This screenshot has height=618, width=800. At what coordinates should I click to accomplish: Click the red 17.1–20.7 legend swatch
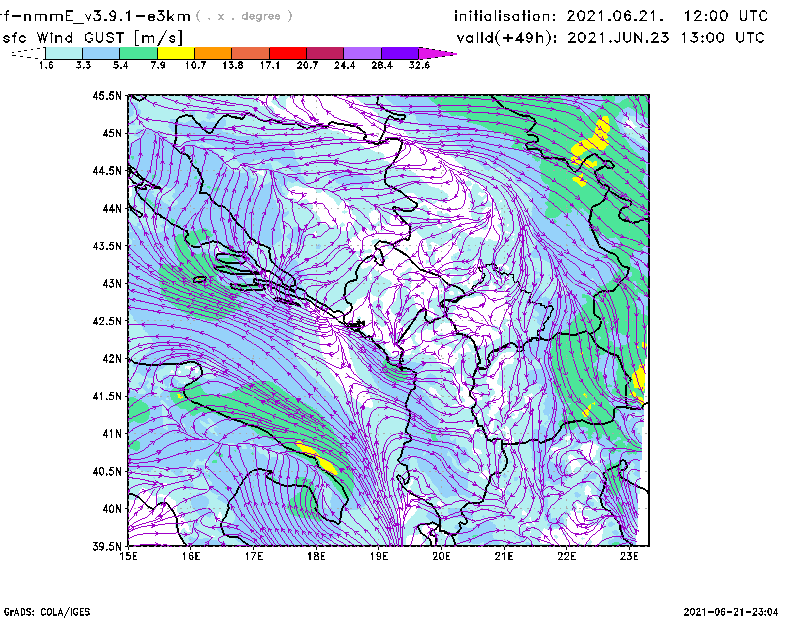[x=288, y=53]
